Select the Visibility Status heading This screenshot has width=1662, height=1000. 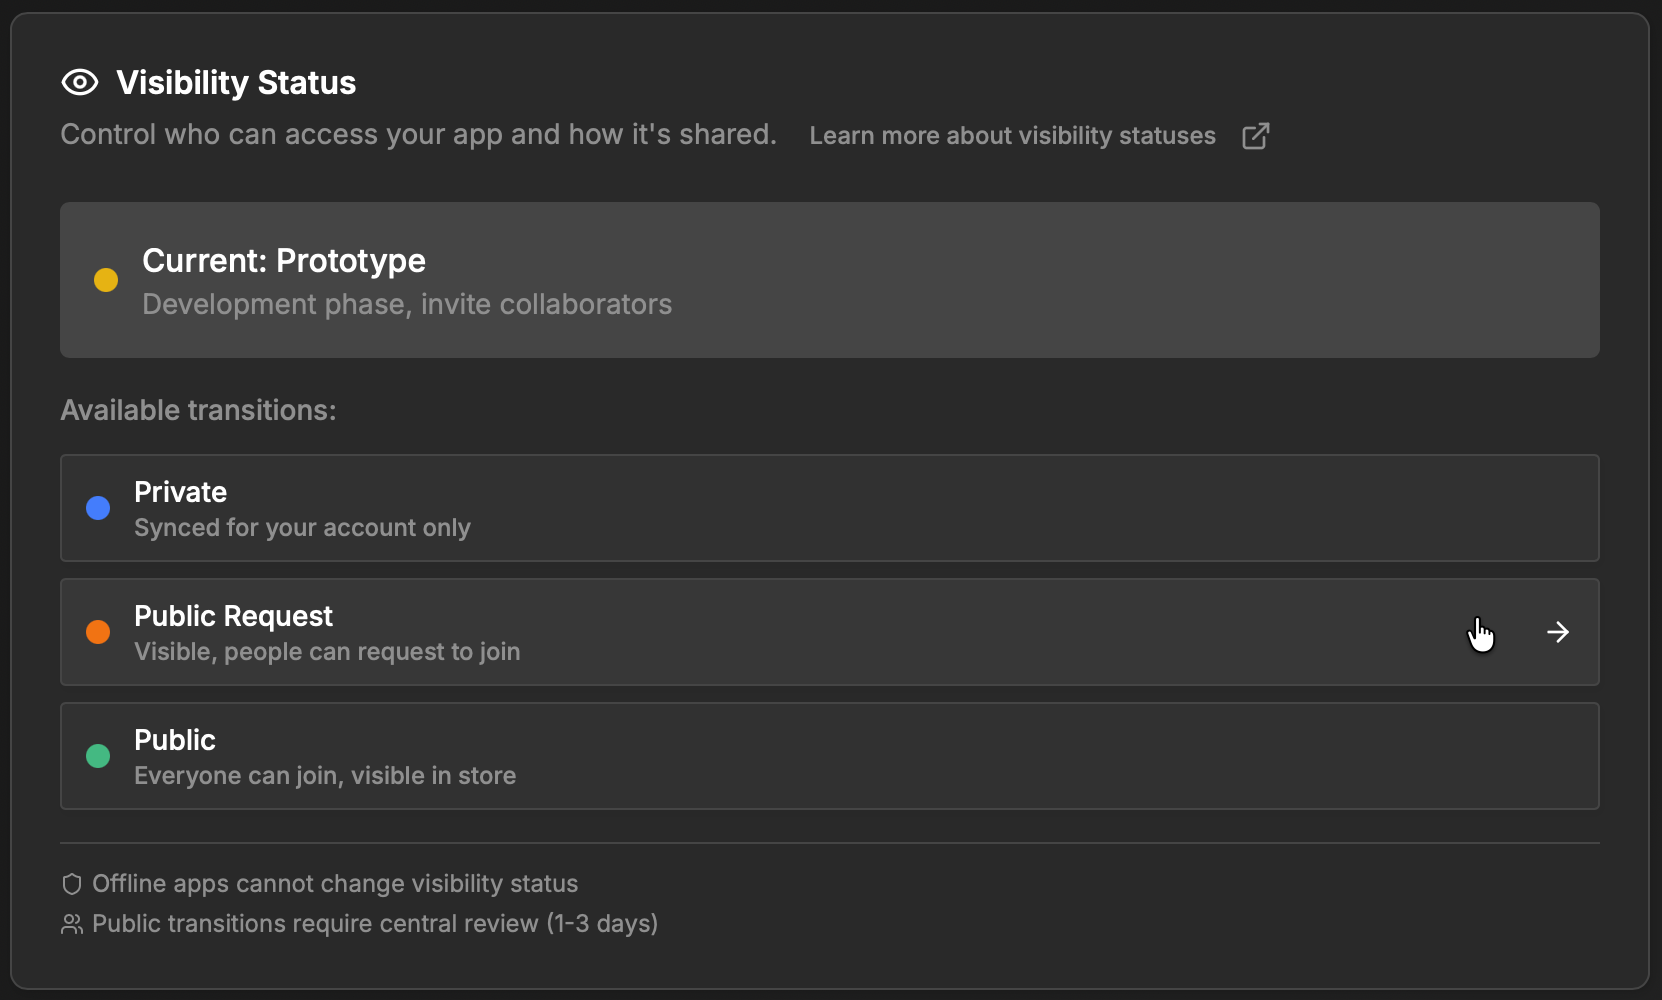click(x=236, y=82)
